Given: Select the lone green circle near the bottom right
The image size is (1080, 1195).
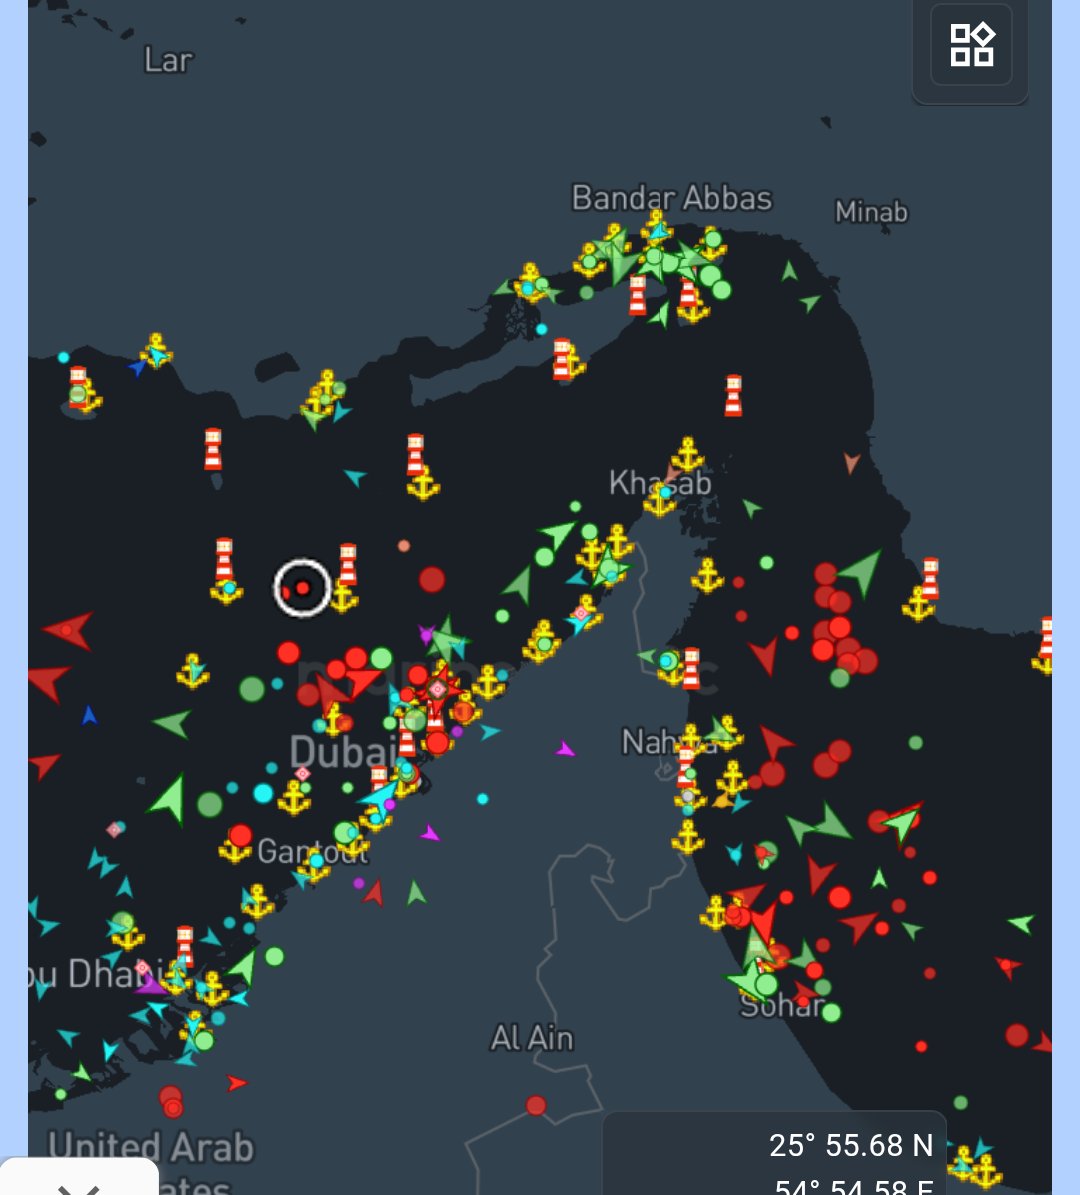Looking at the screenshot, I should [x=960, y=1103].
